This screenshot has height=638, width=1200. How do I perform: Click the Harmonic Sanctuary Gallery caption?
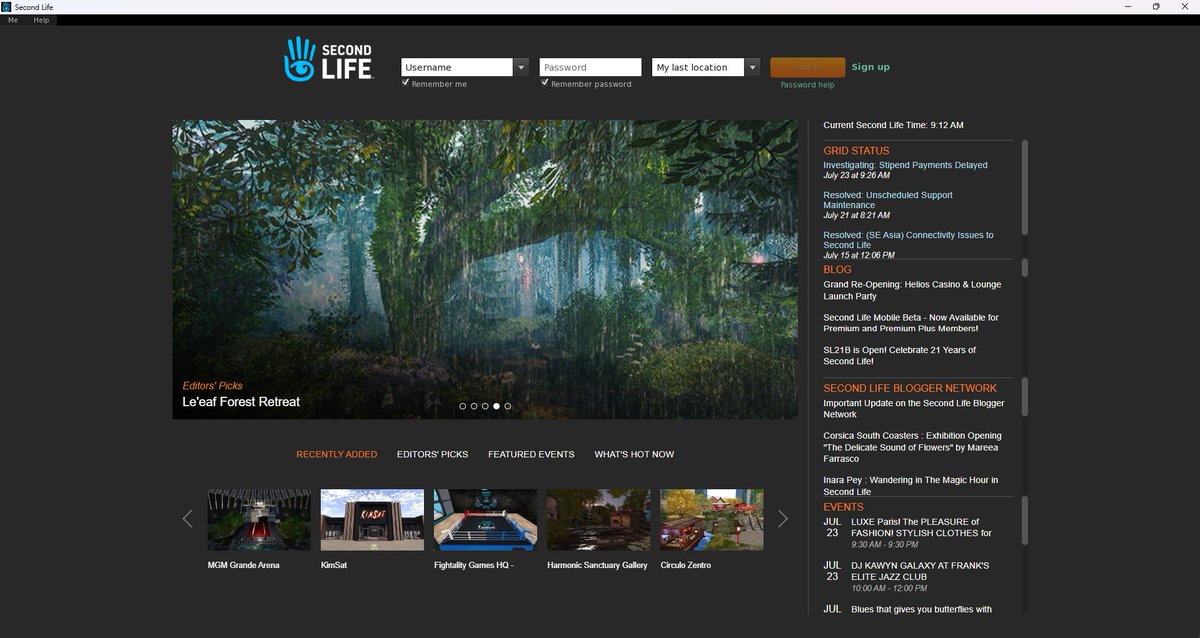597,565
